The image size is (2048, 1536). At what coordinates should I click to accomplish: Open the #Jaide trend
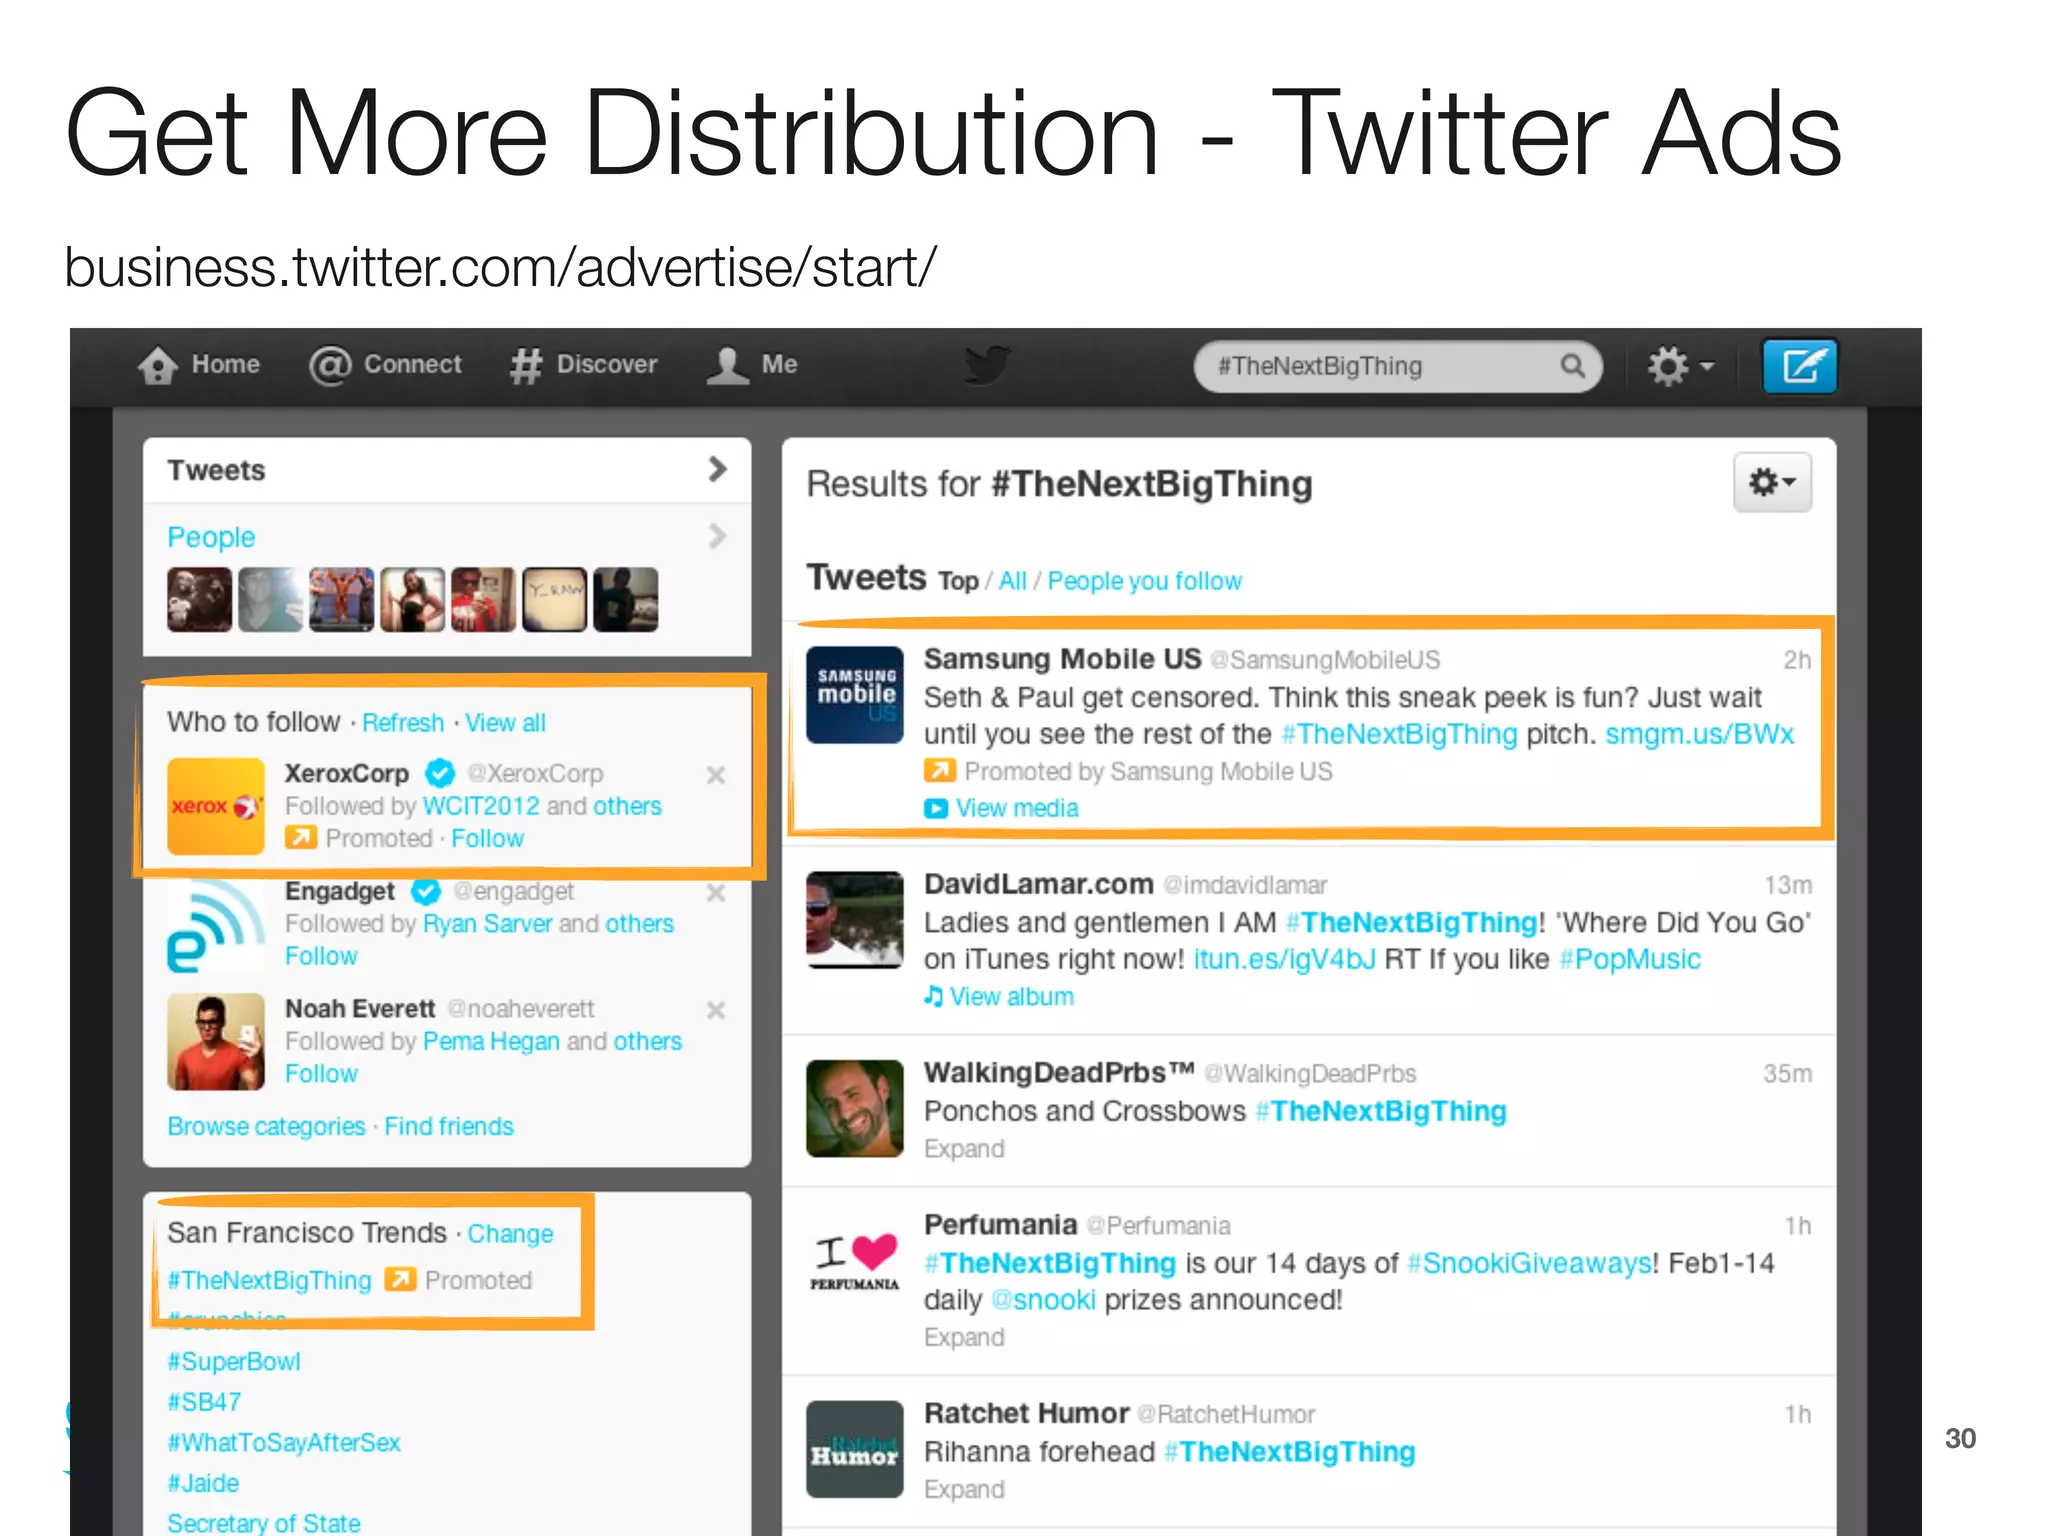[203, 1483]
